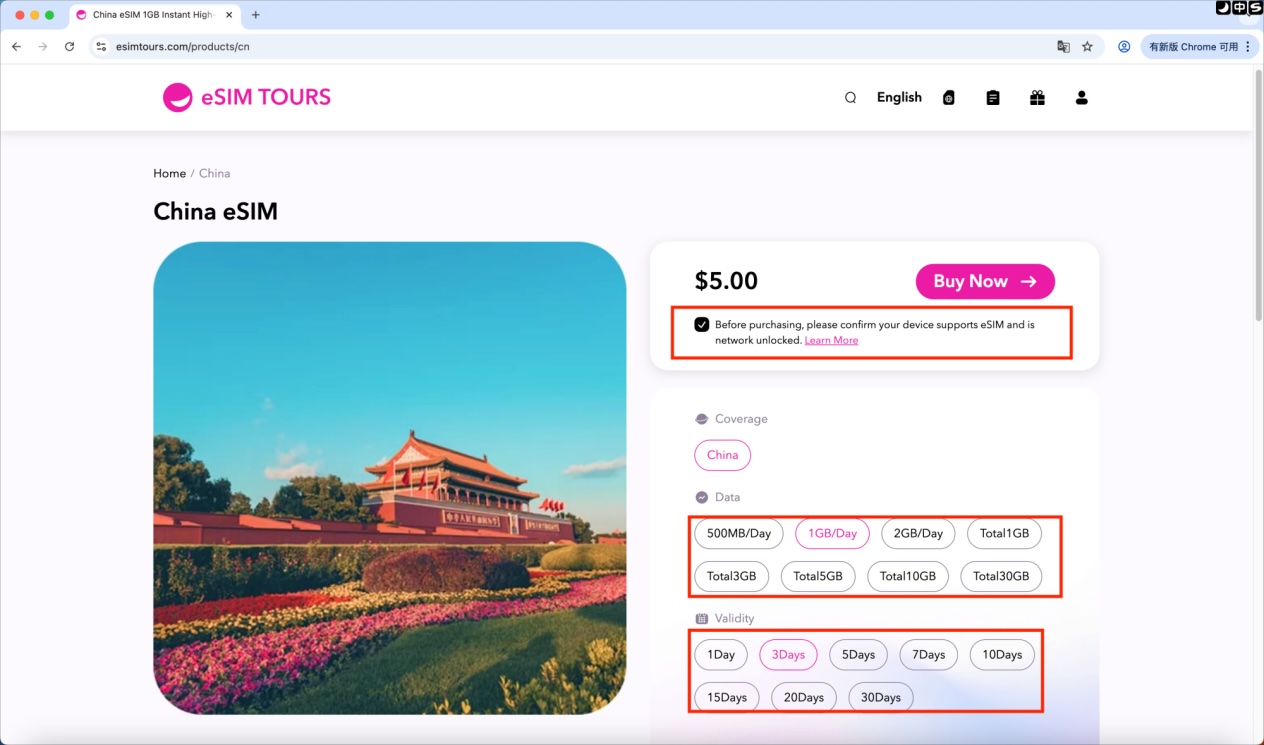Click the user account icon in the header

pyautogui.click(x=1081, y=97)
